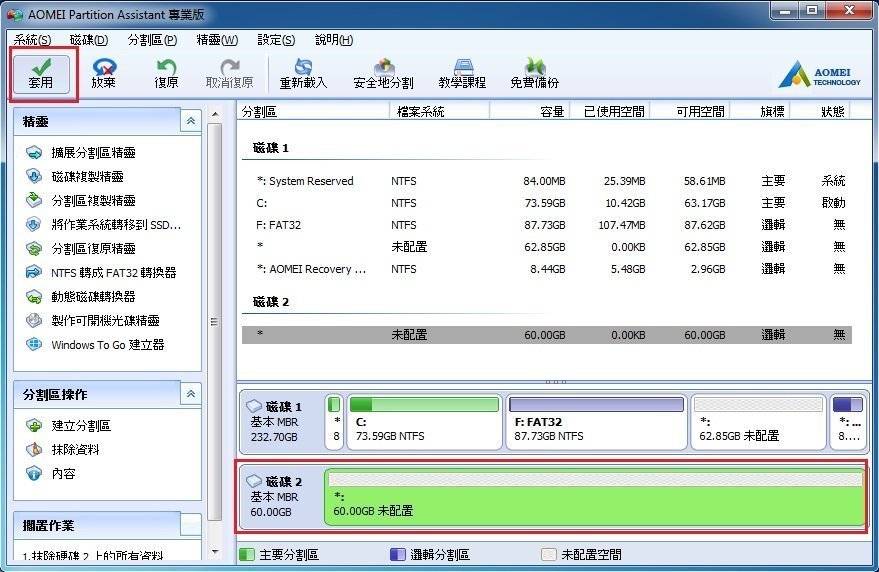The image size is (879, 572).
Task: Select the 62.85GB 未配置 row in list
Action: [x=547, y=247]
